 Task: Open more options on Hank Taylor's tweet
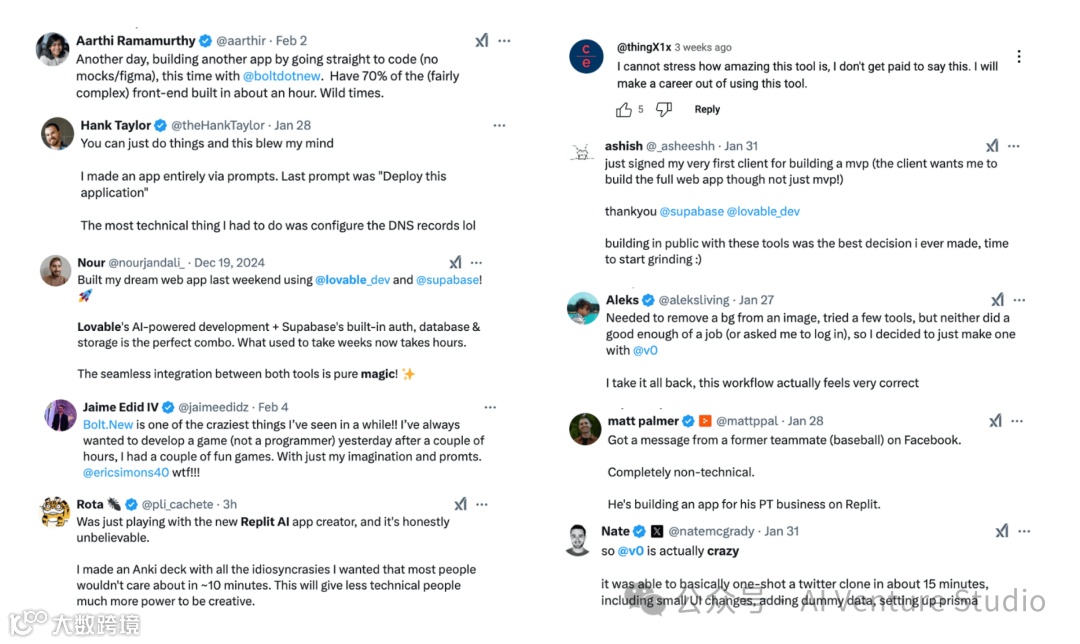[x=499, y=126]
